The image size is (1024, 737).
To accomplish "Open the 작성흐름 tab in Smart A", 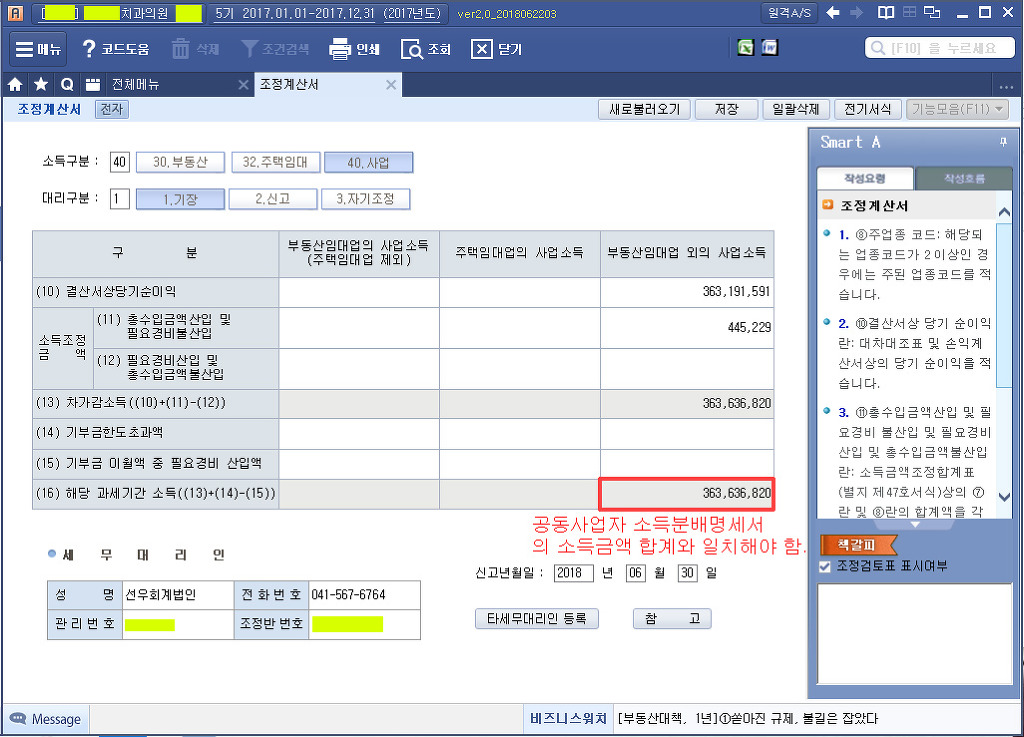I will (x=964, y=178).
